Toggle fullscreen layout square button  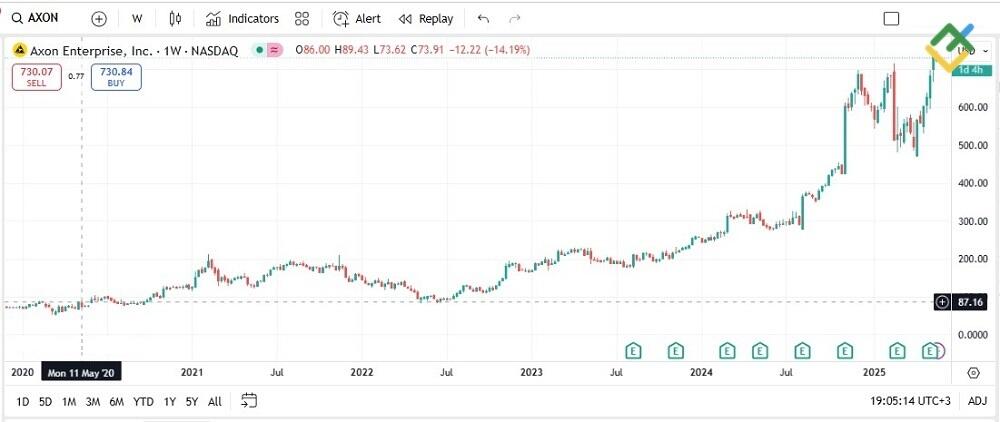(892, 18)
